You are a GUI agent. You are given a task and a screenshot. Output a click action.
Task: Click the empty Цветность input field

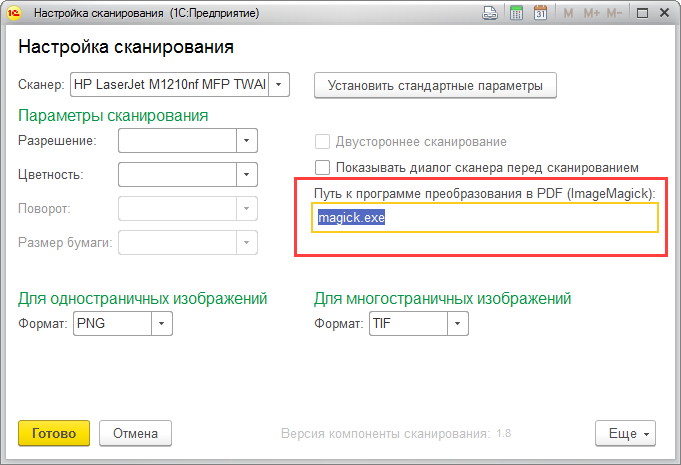[x=177, y=175]
